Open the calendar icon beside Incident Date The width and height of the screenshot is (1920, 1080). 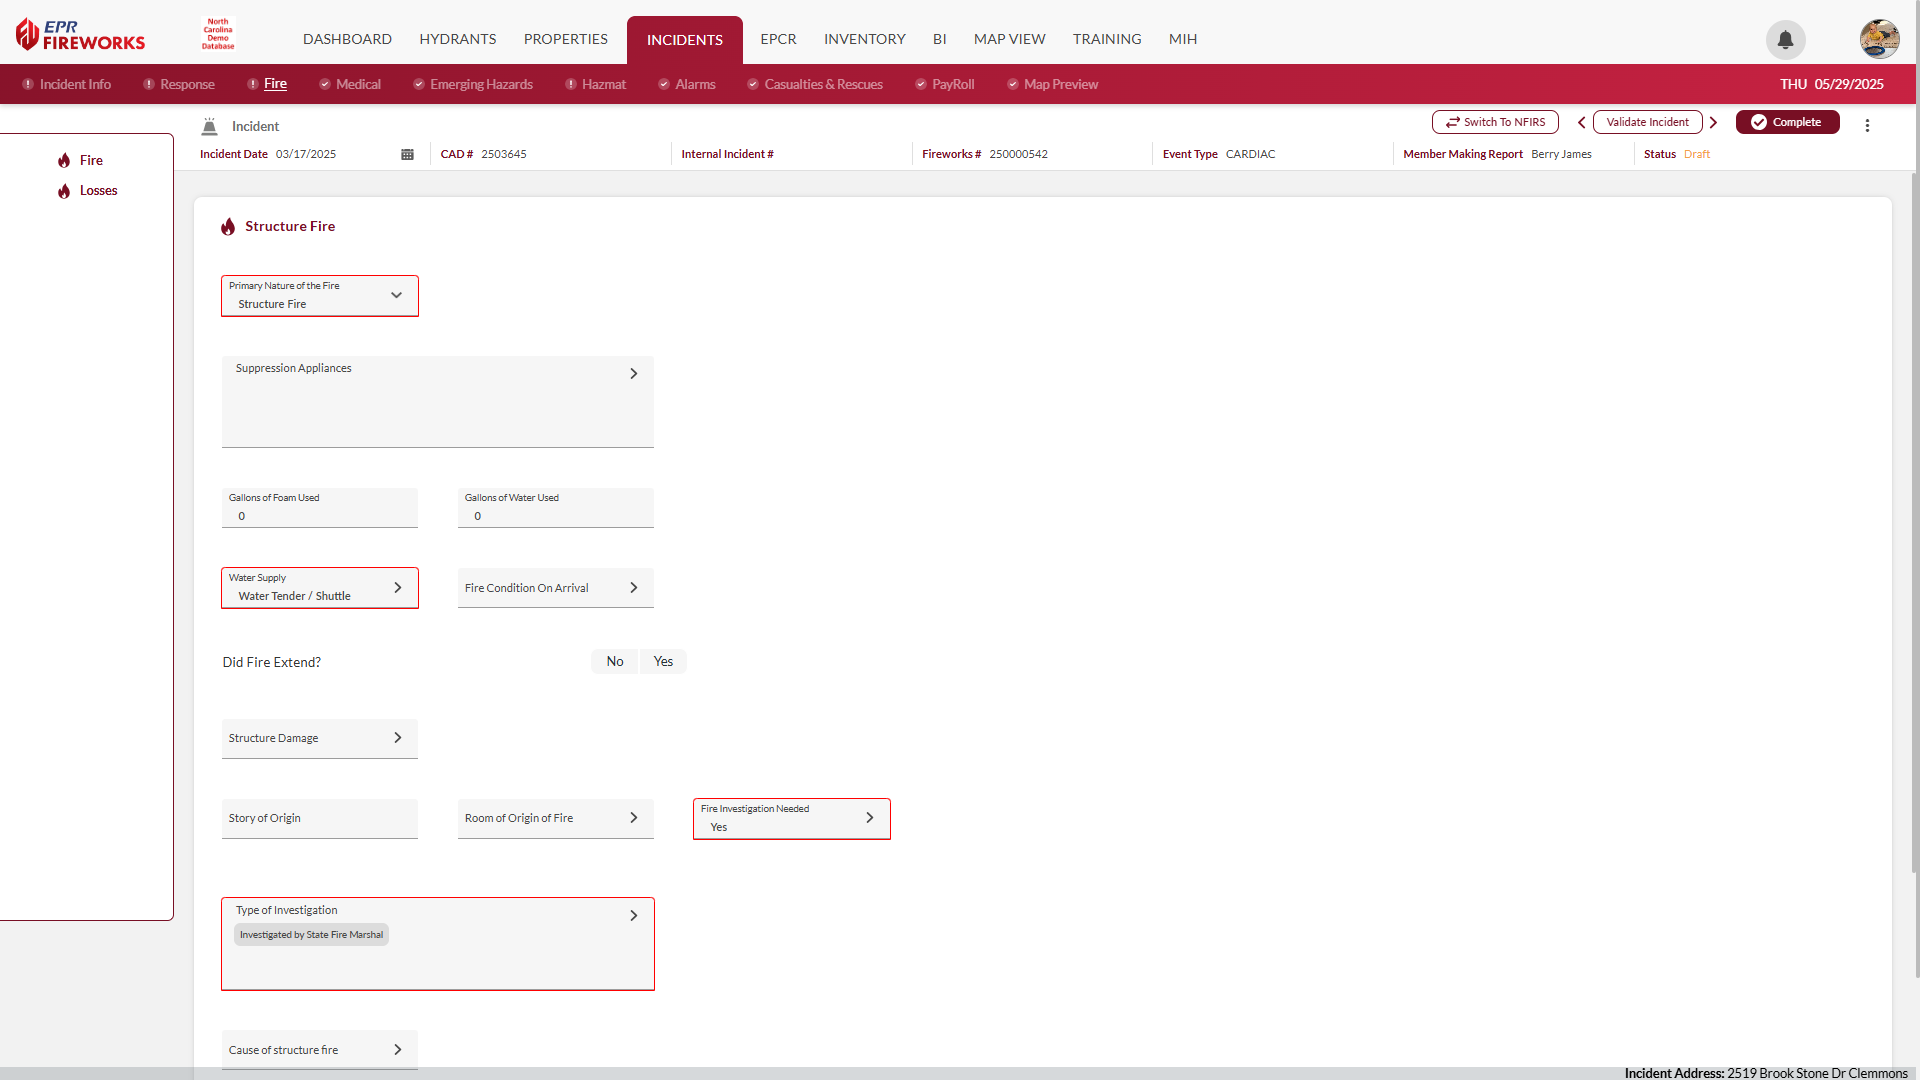point(406,154)
